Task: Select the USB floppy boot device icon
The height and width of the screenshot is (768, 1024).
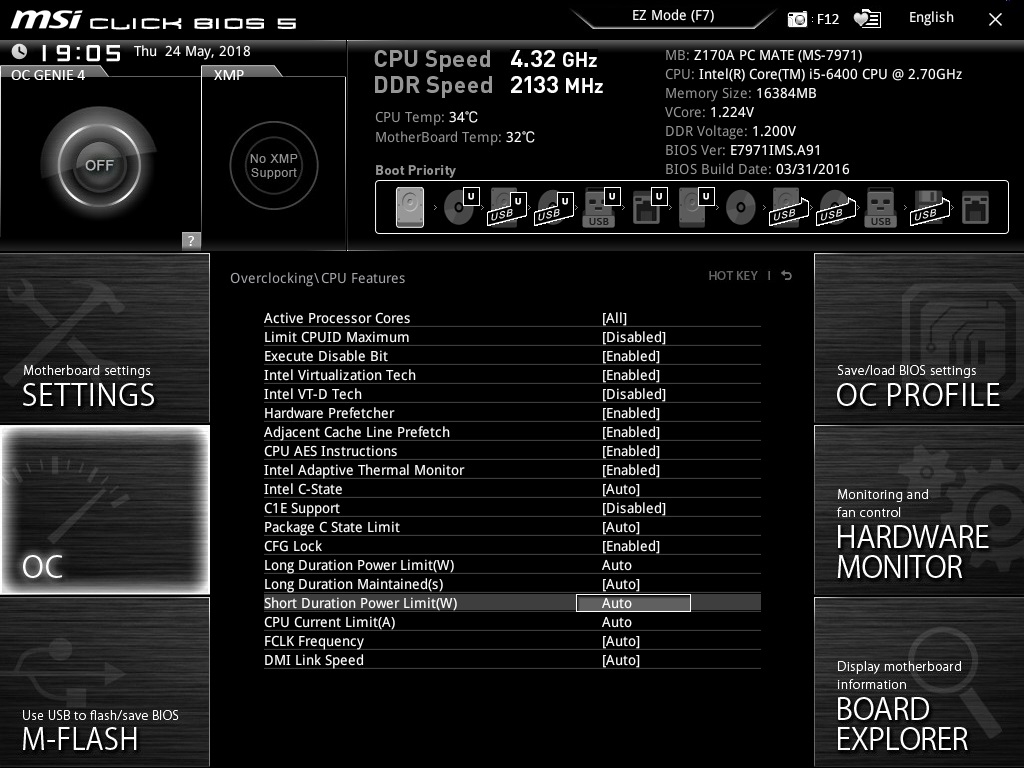Action: point(930,208)
